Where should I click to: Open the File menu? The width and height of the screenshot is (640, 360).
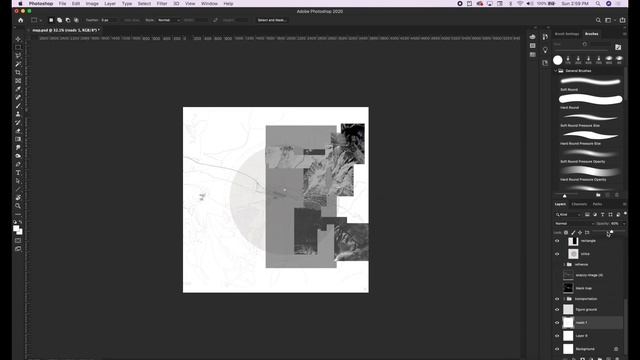click(62, 4)
